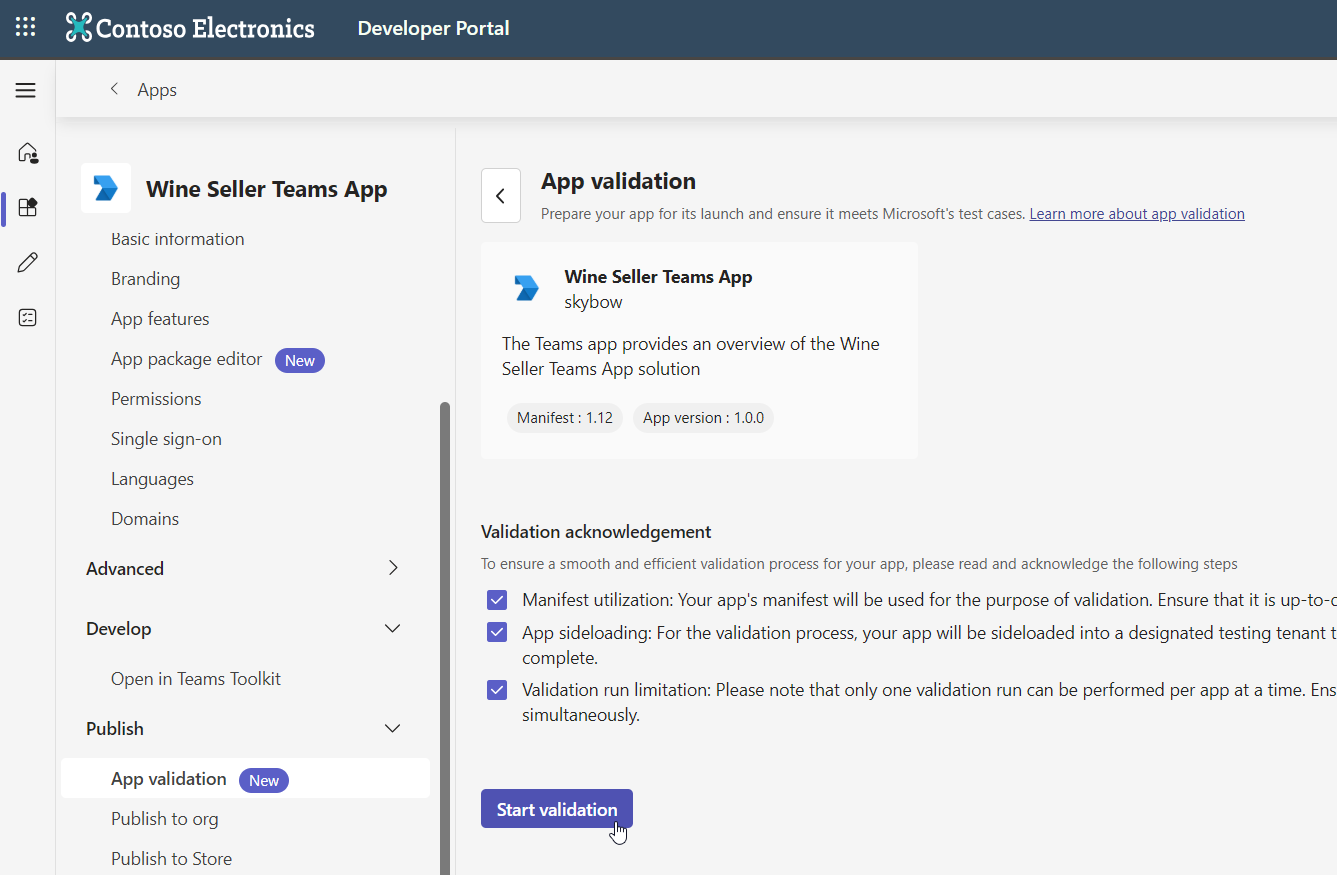Open the checklist icon in side rail
The height and width of the screenshot is (875, 1337).
(28, 318)
